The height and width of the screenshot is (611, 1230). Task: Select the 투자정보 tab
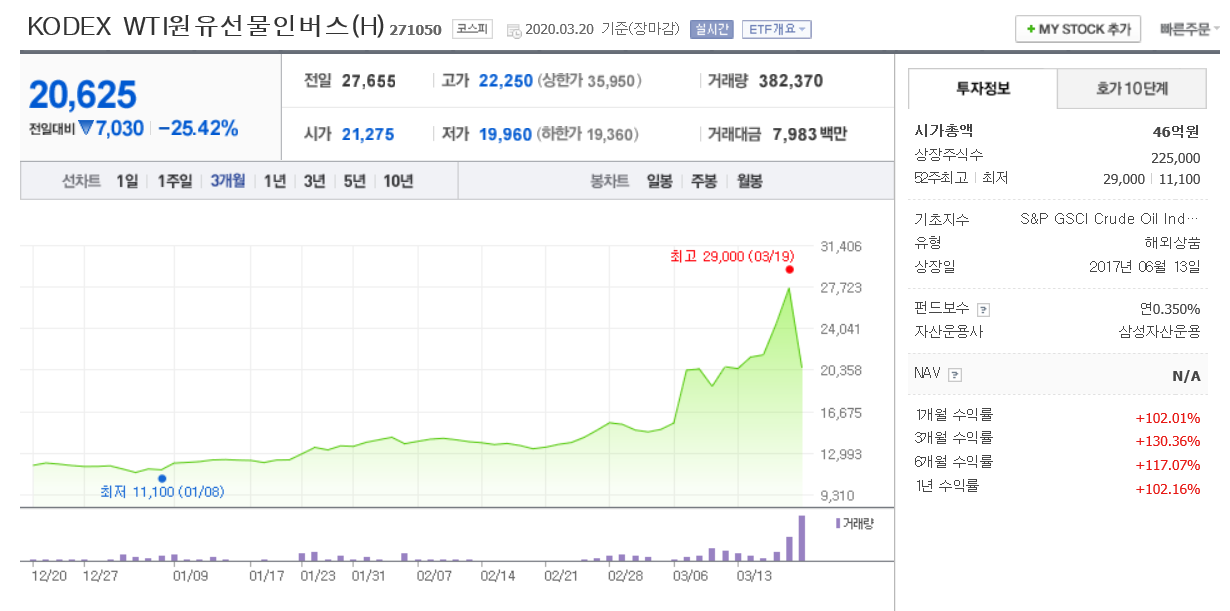[981, 88]
